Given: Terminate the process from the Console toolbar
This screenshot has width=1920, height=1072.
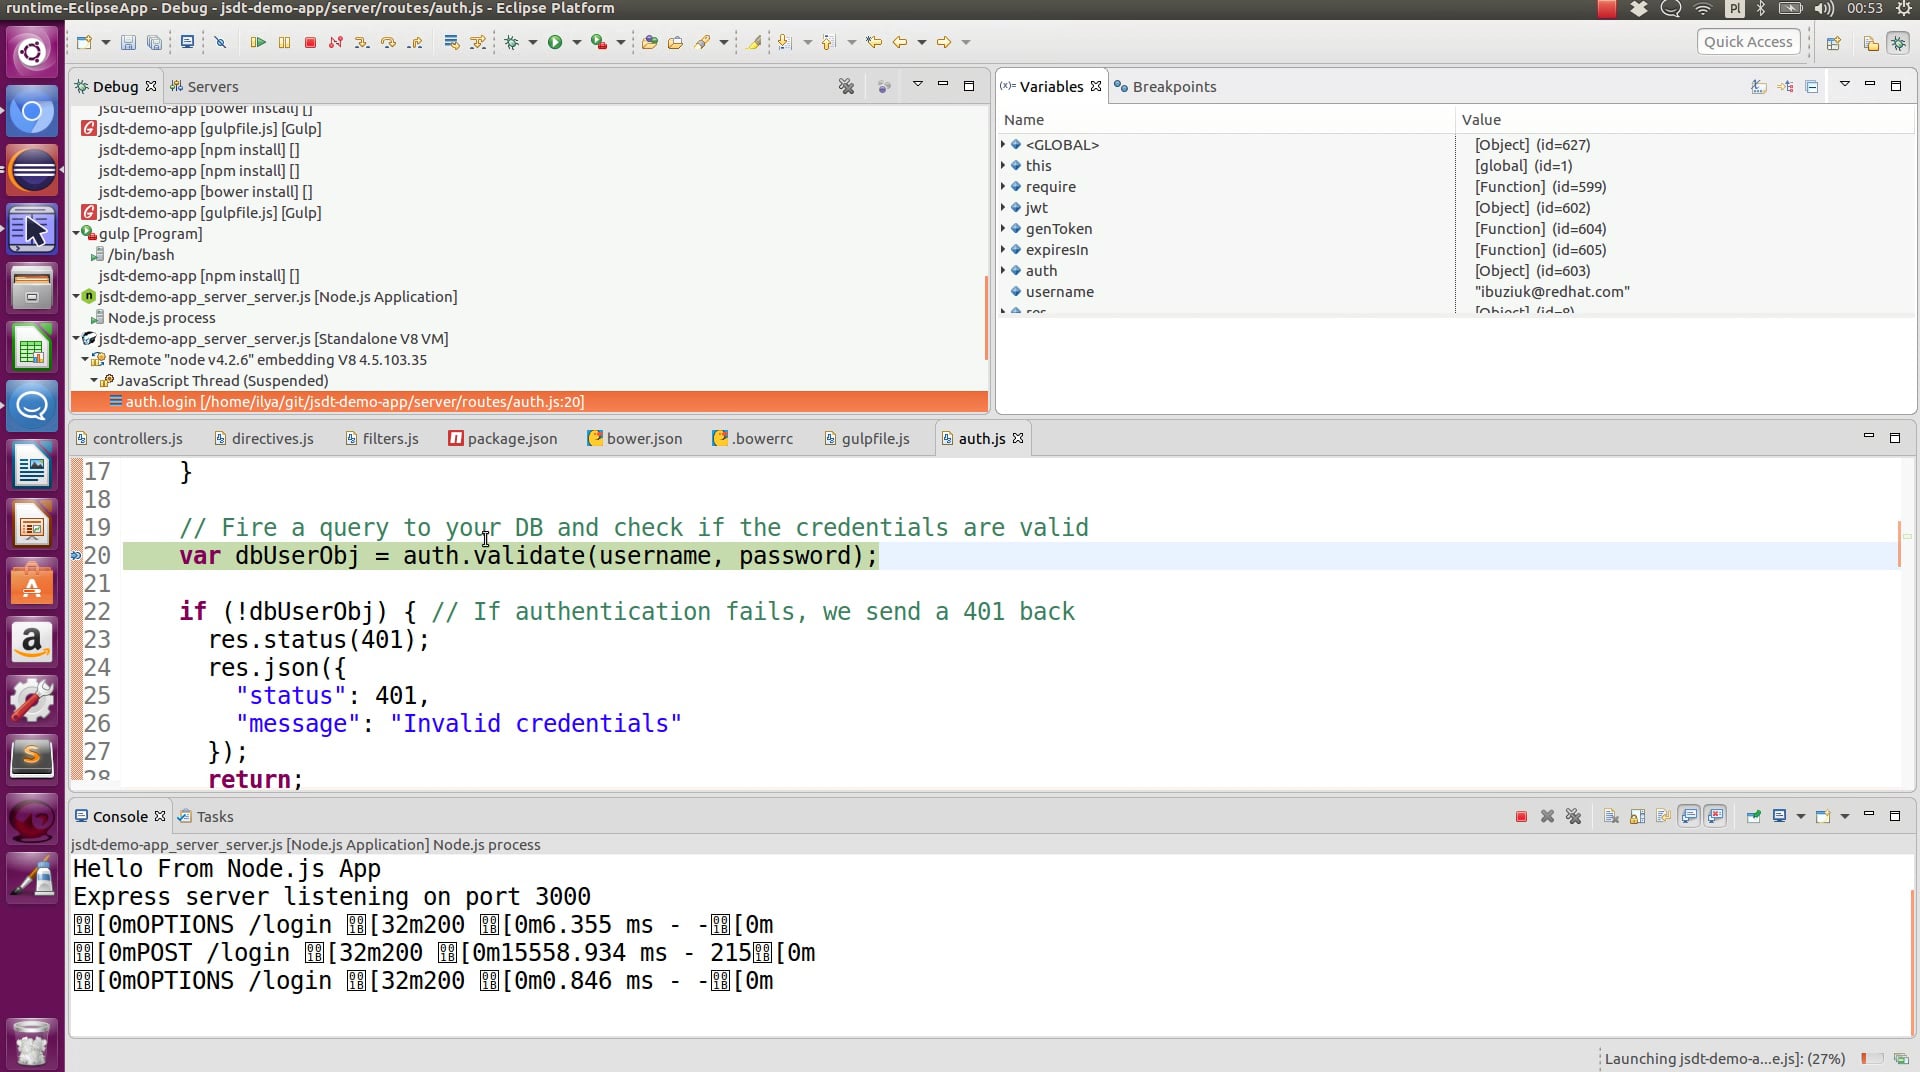Looking at the screenshot, I should click(x=1521, y=817).
